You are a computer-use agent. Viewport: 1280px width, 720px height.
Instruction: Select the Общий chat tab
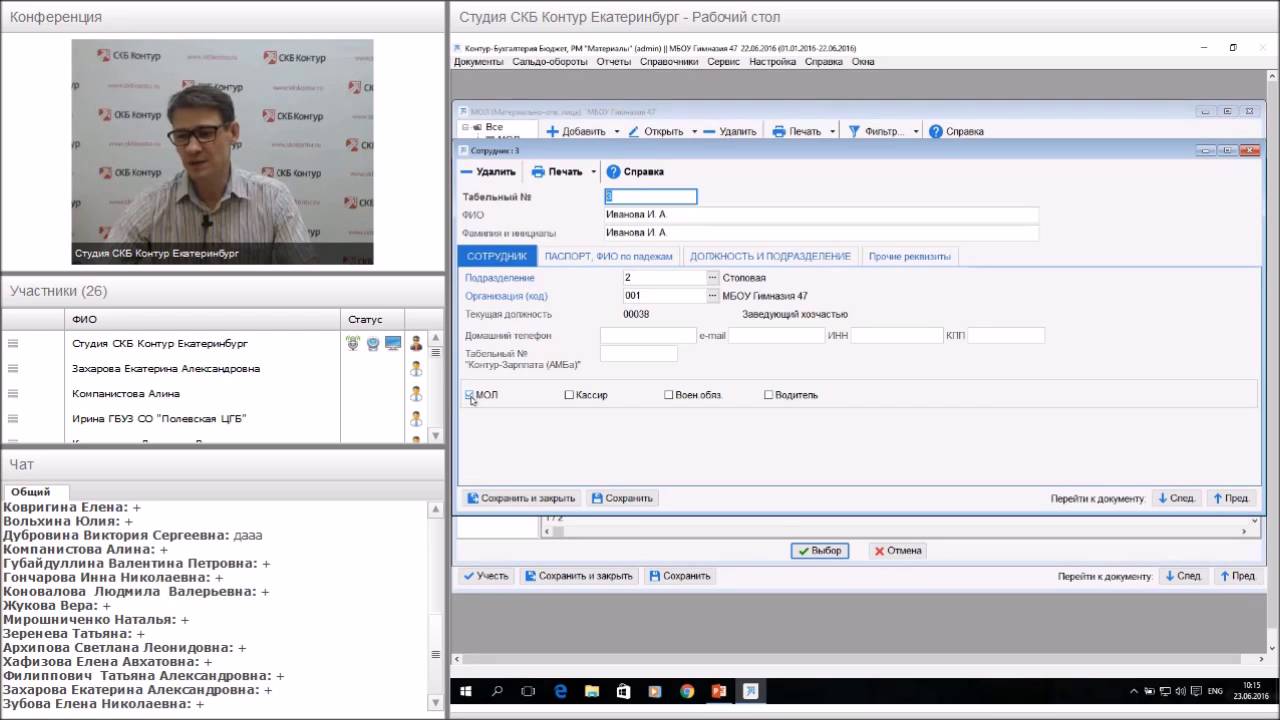(31, 492)
